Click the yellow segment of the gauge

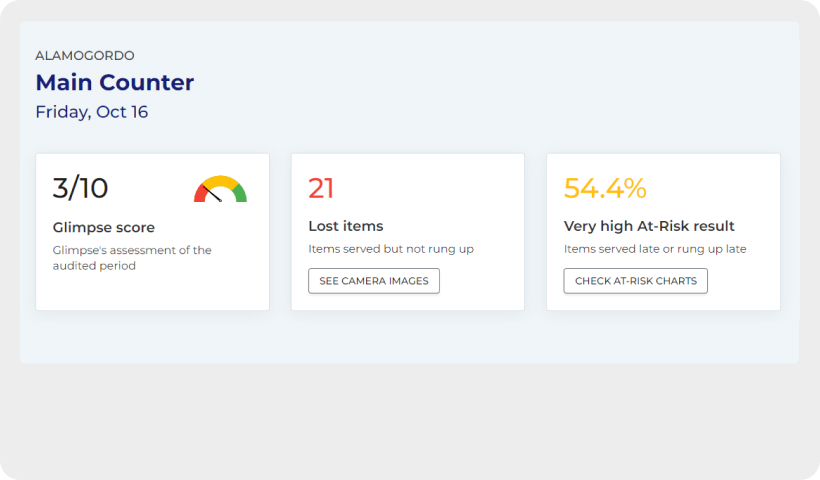click(x=220, y=180)
